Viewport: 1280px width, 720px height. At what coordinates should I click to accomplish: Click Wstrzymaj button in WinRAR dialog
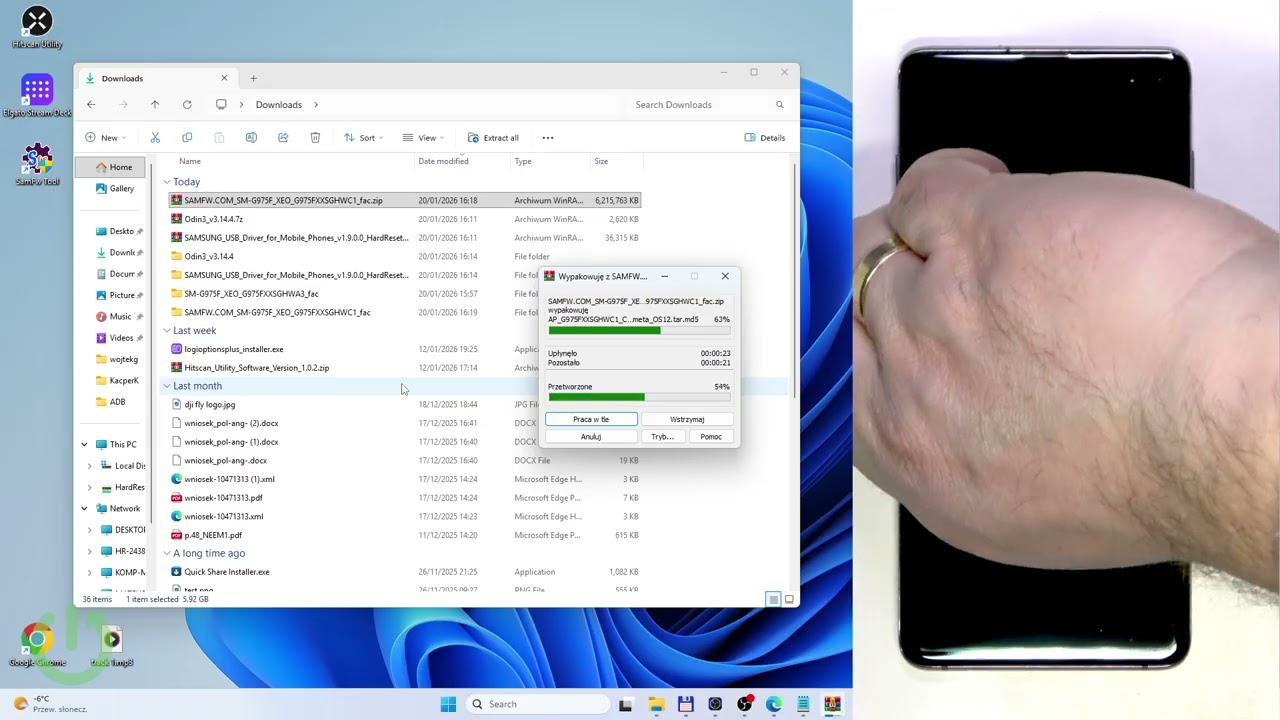click(x=687, y=420)
